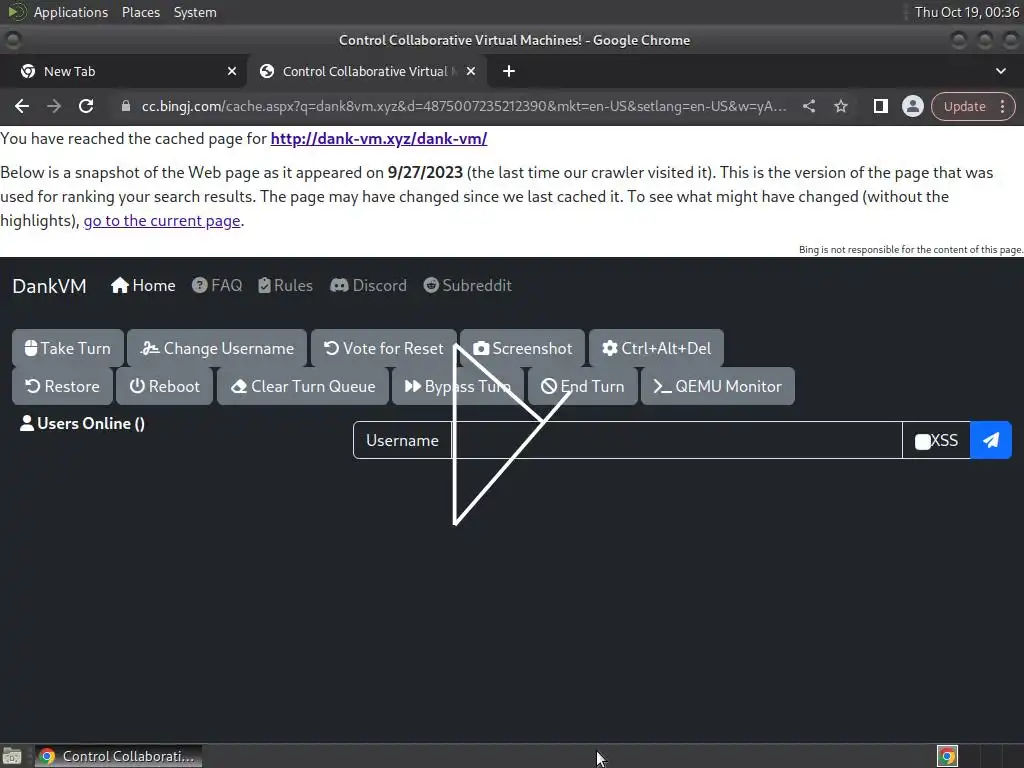Send Ctrl+Alt+Del to the VM
Viewport: 1024px width, 768px height.
[656, 348]
